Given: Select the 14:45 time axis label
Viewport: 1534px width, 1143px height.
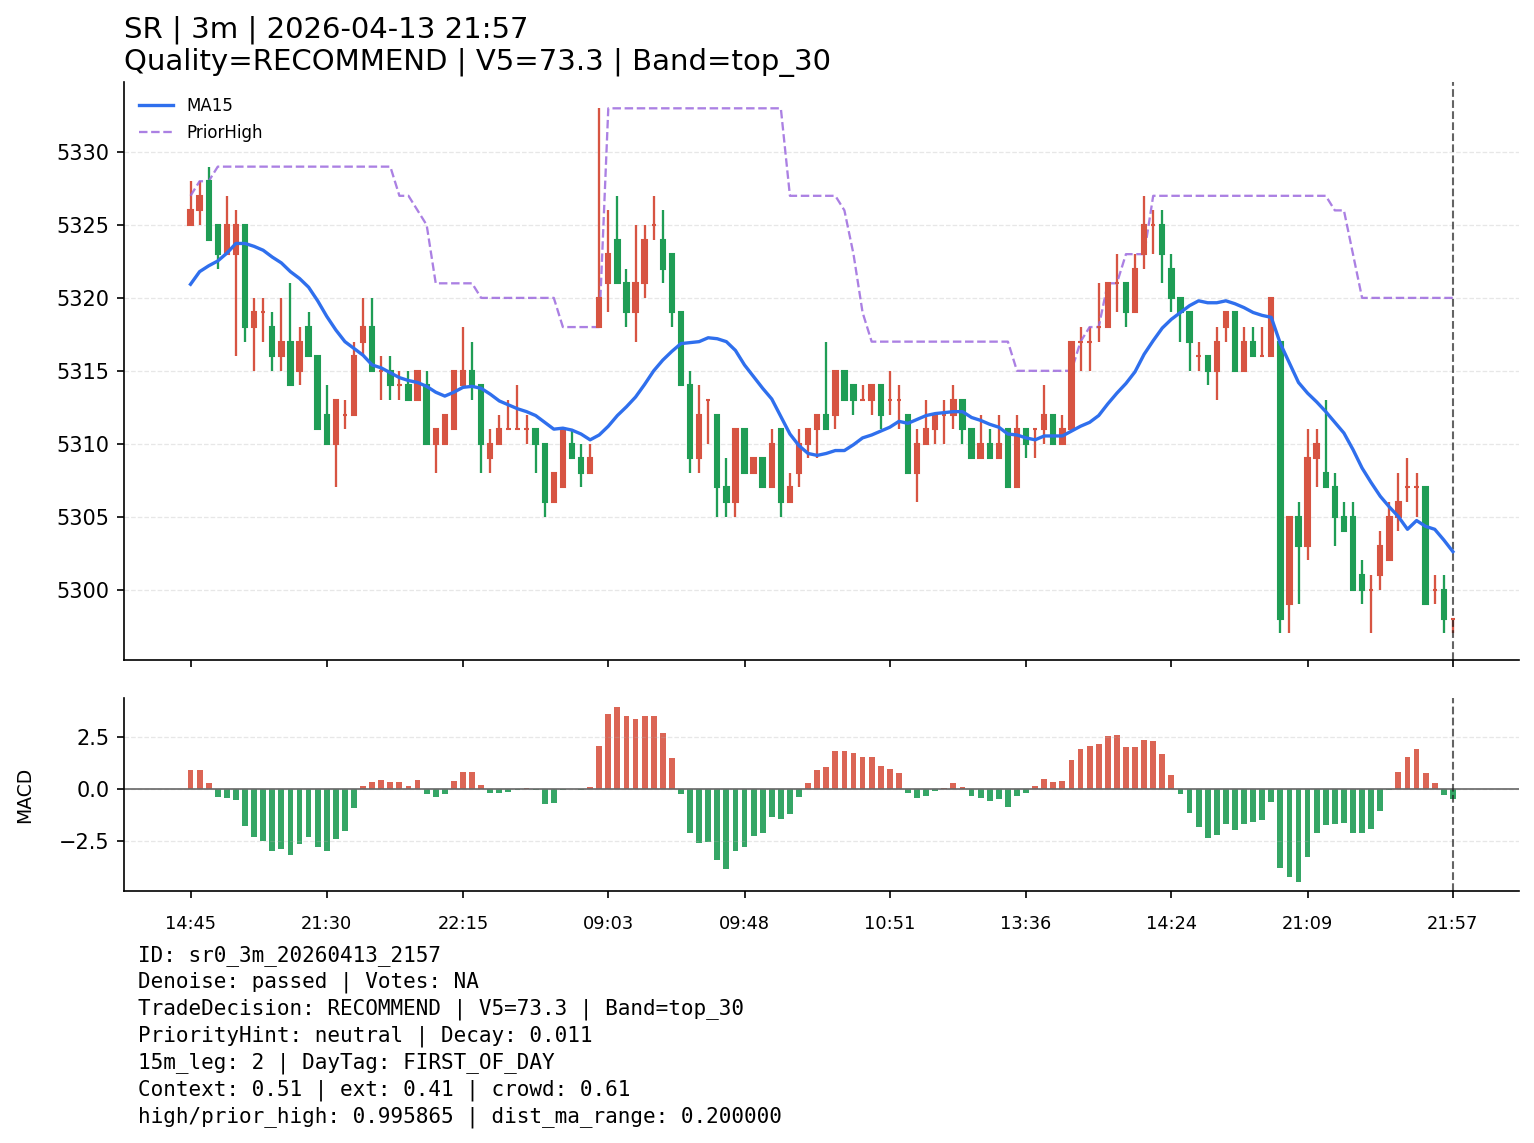Looking at the screenshot, I should click(190, 923).
